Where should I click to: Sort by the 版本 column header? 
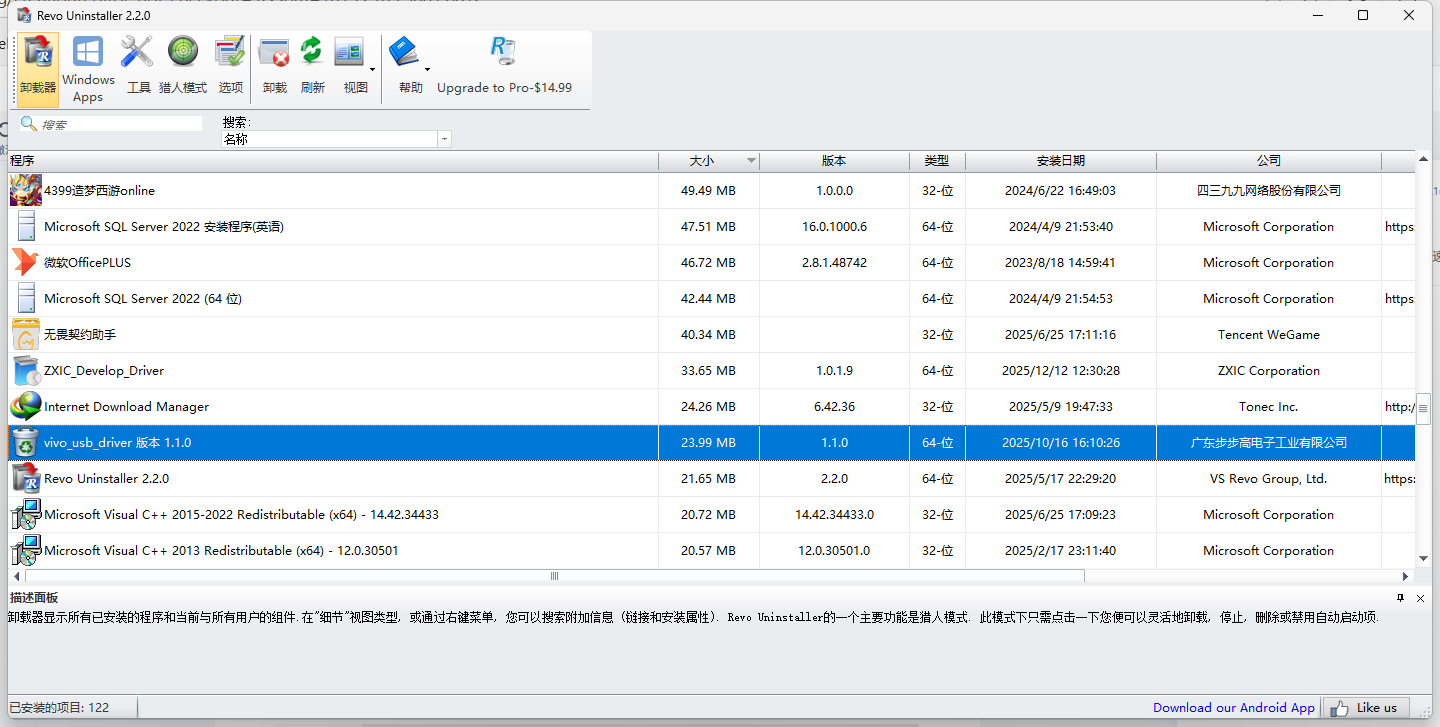click(x=834, y=160)
